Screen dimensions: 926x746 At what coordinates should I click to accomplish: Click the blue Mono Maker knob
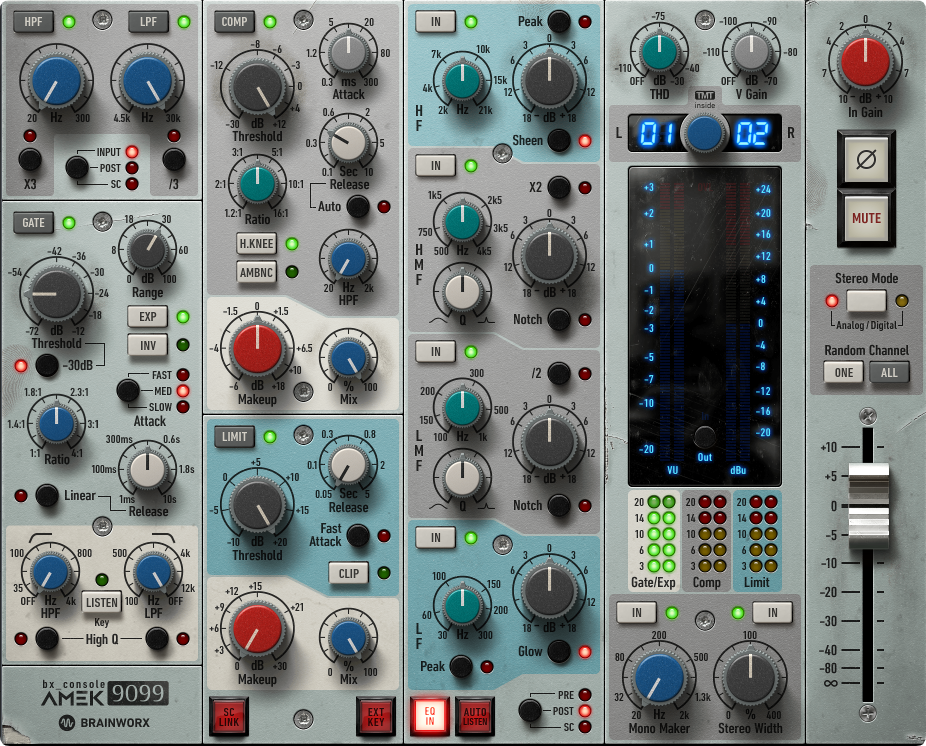[x=659, y=679]
